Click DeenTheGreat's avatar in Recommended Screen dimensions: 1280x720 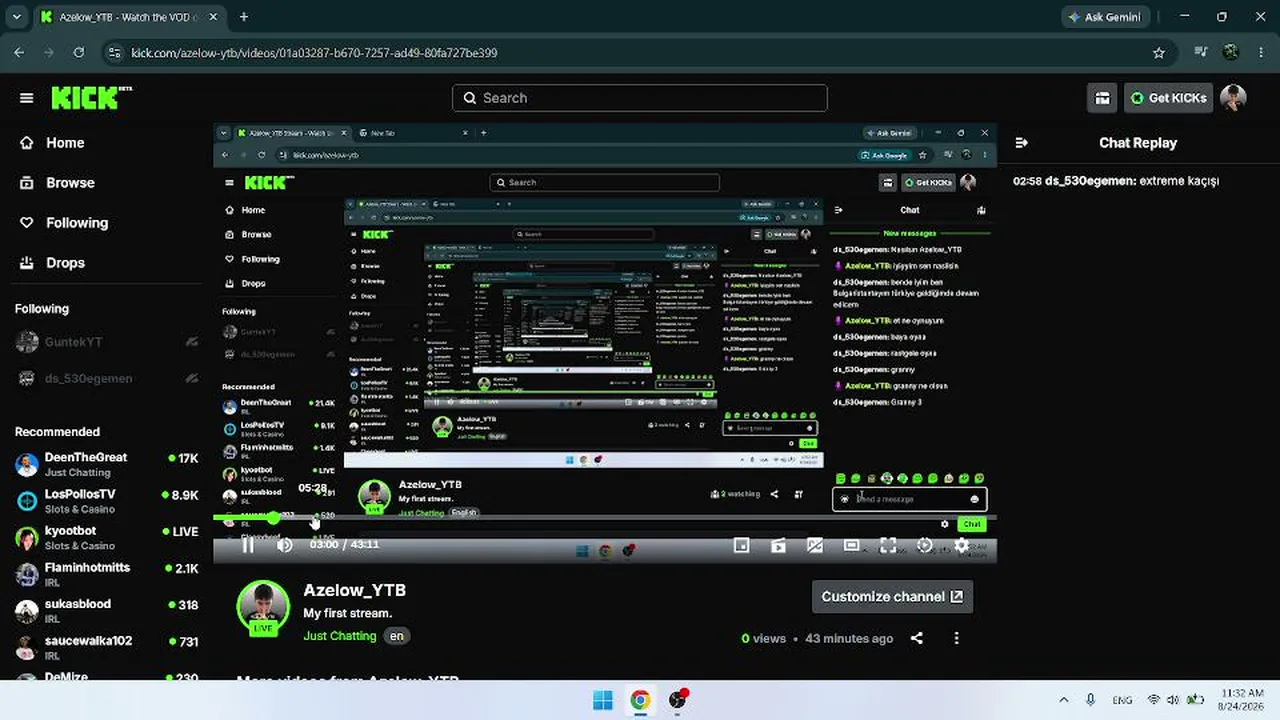tap(27, 465)
